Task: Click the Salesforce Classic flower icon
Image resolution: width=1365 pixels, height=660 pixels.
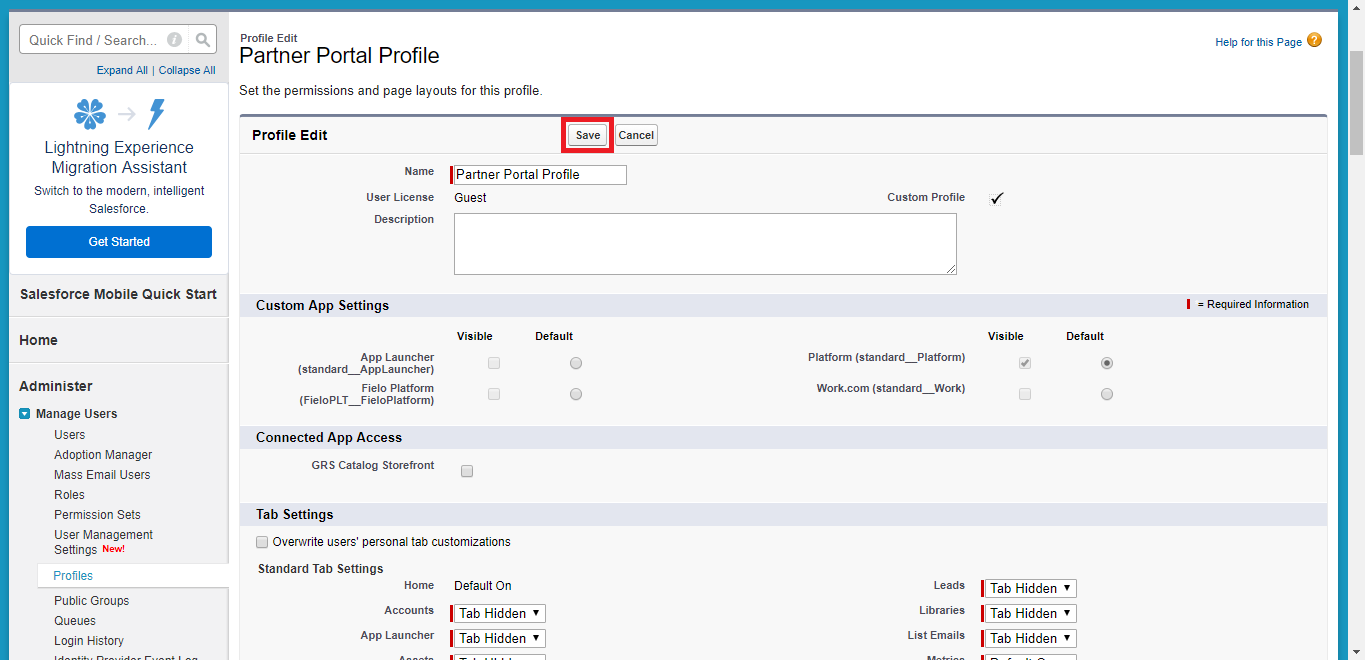Action: coord(90,114)
